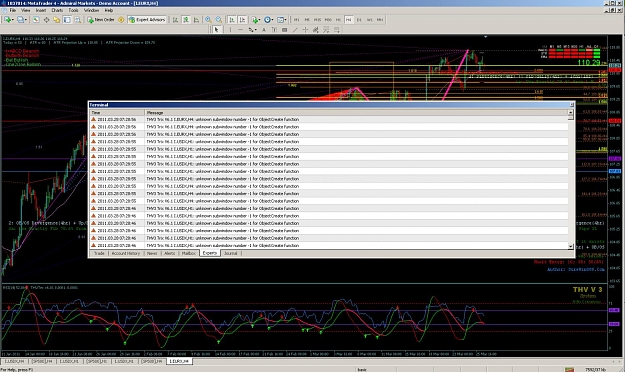625x372 pixels.
Task: Click the New Order toolbar button
Action: click(x=101, y=20)
